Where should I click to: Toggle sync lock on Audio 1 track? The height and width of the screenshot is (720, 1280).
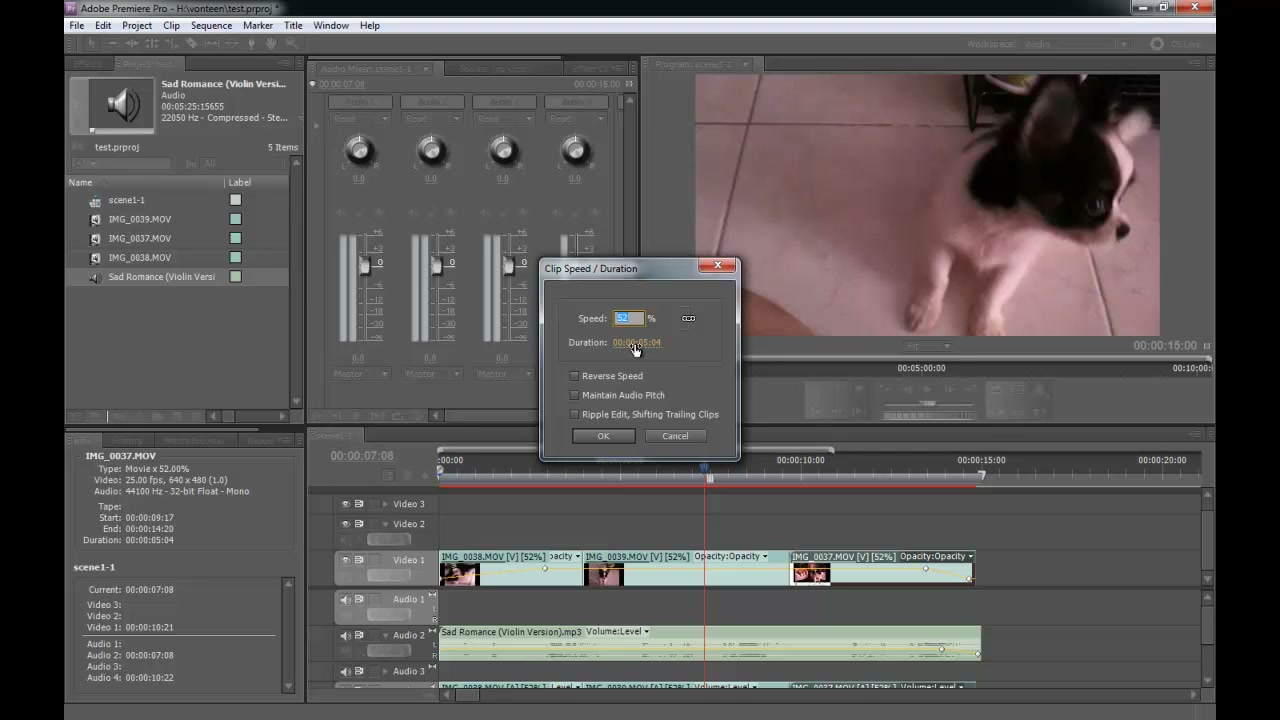(x=359, y=600)
